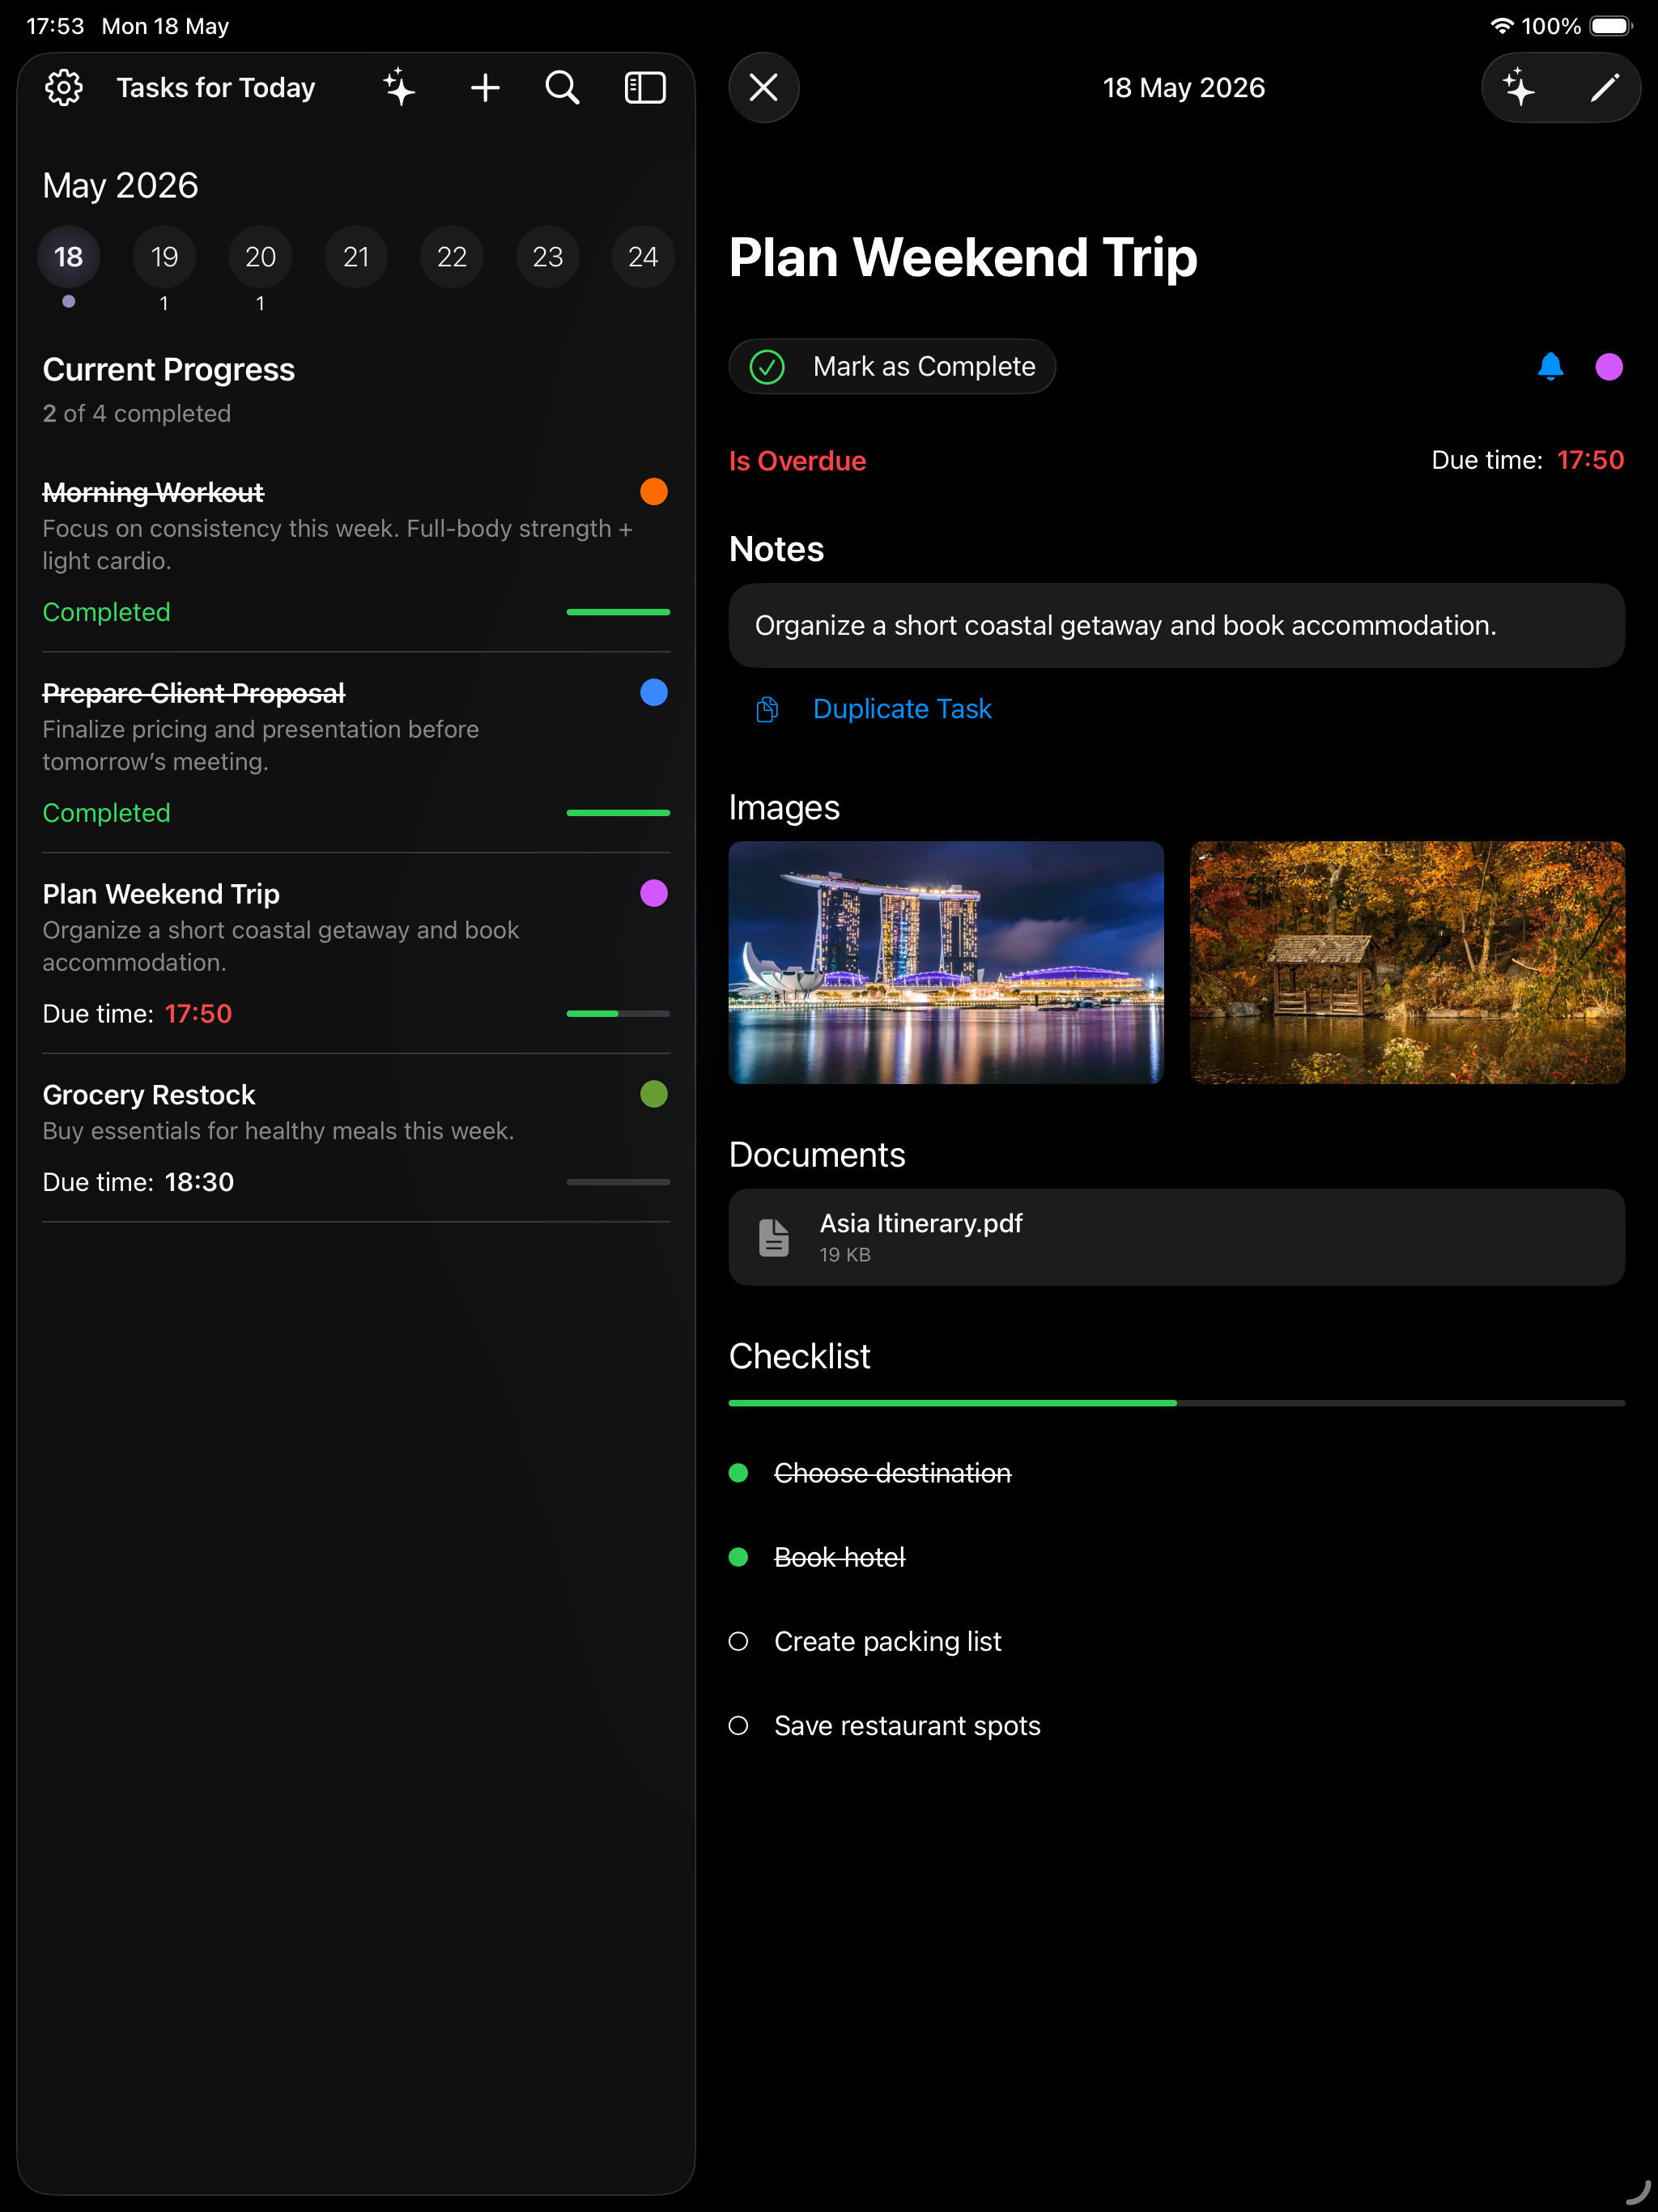
Task: Open Plan Weekend Trip in list
Action: pos(356,953)
